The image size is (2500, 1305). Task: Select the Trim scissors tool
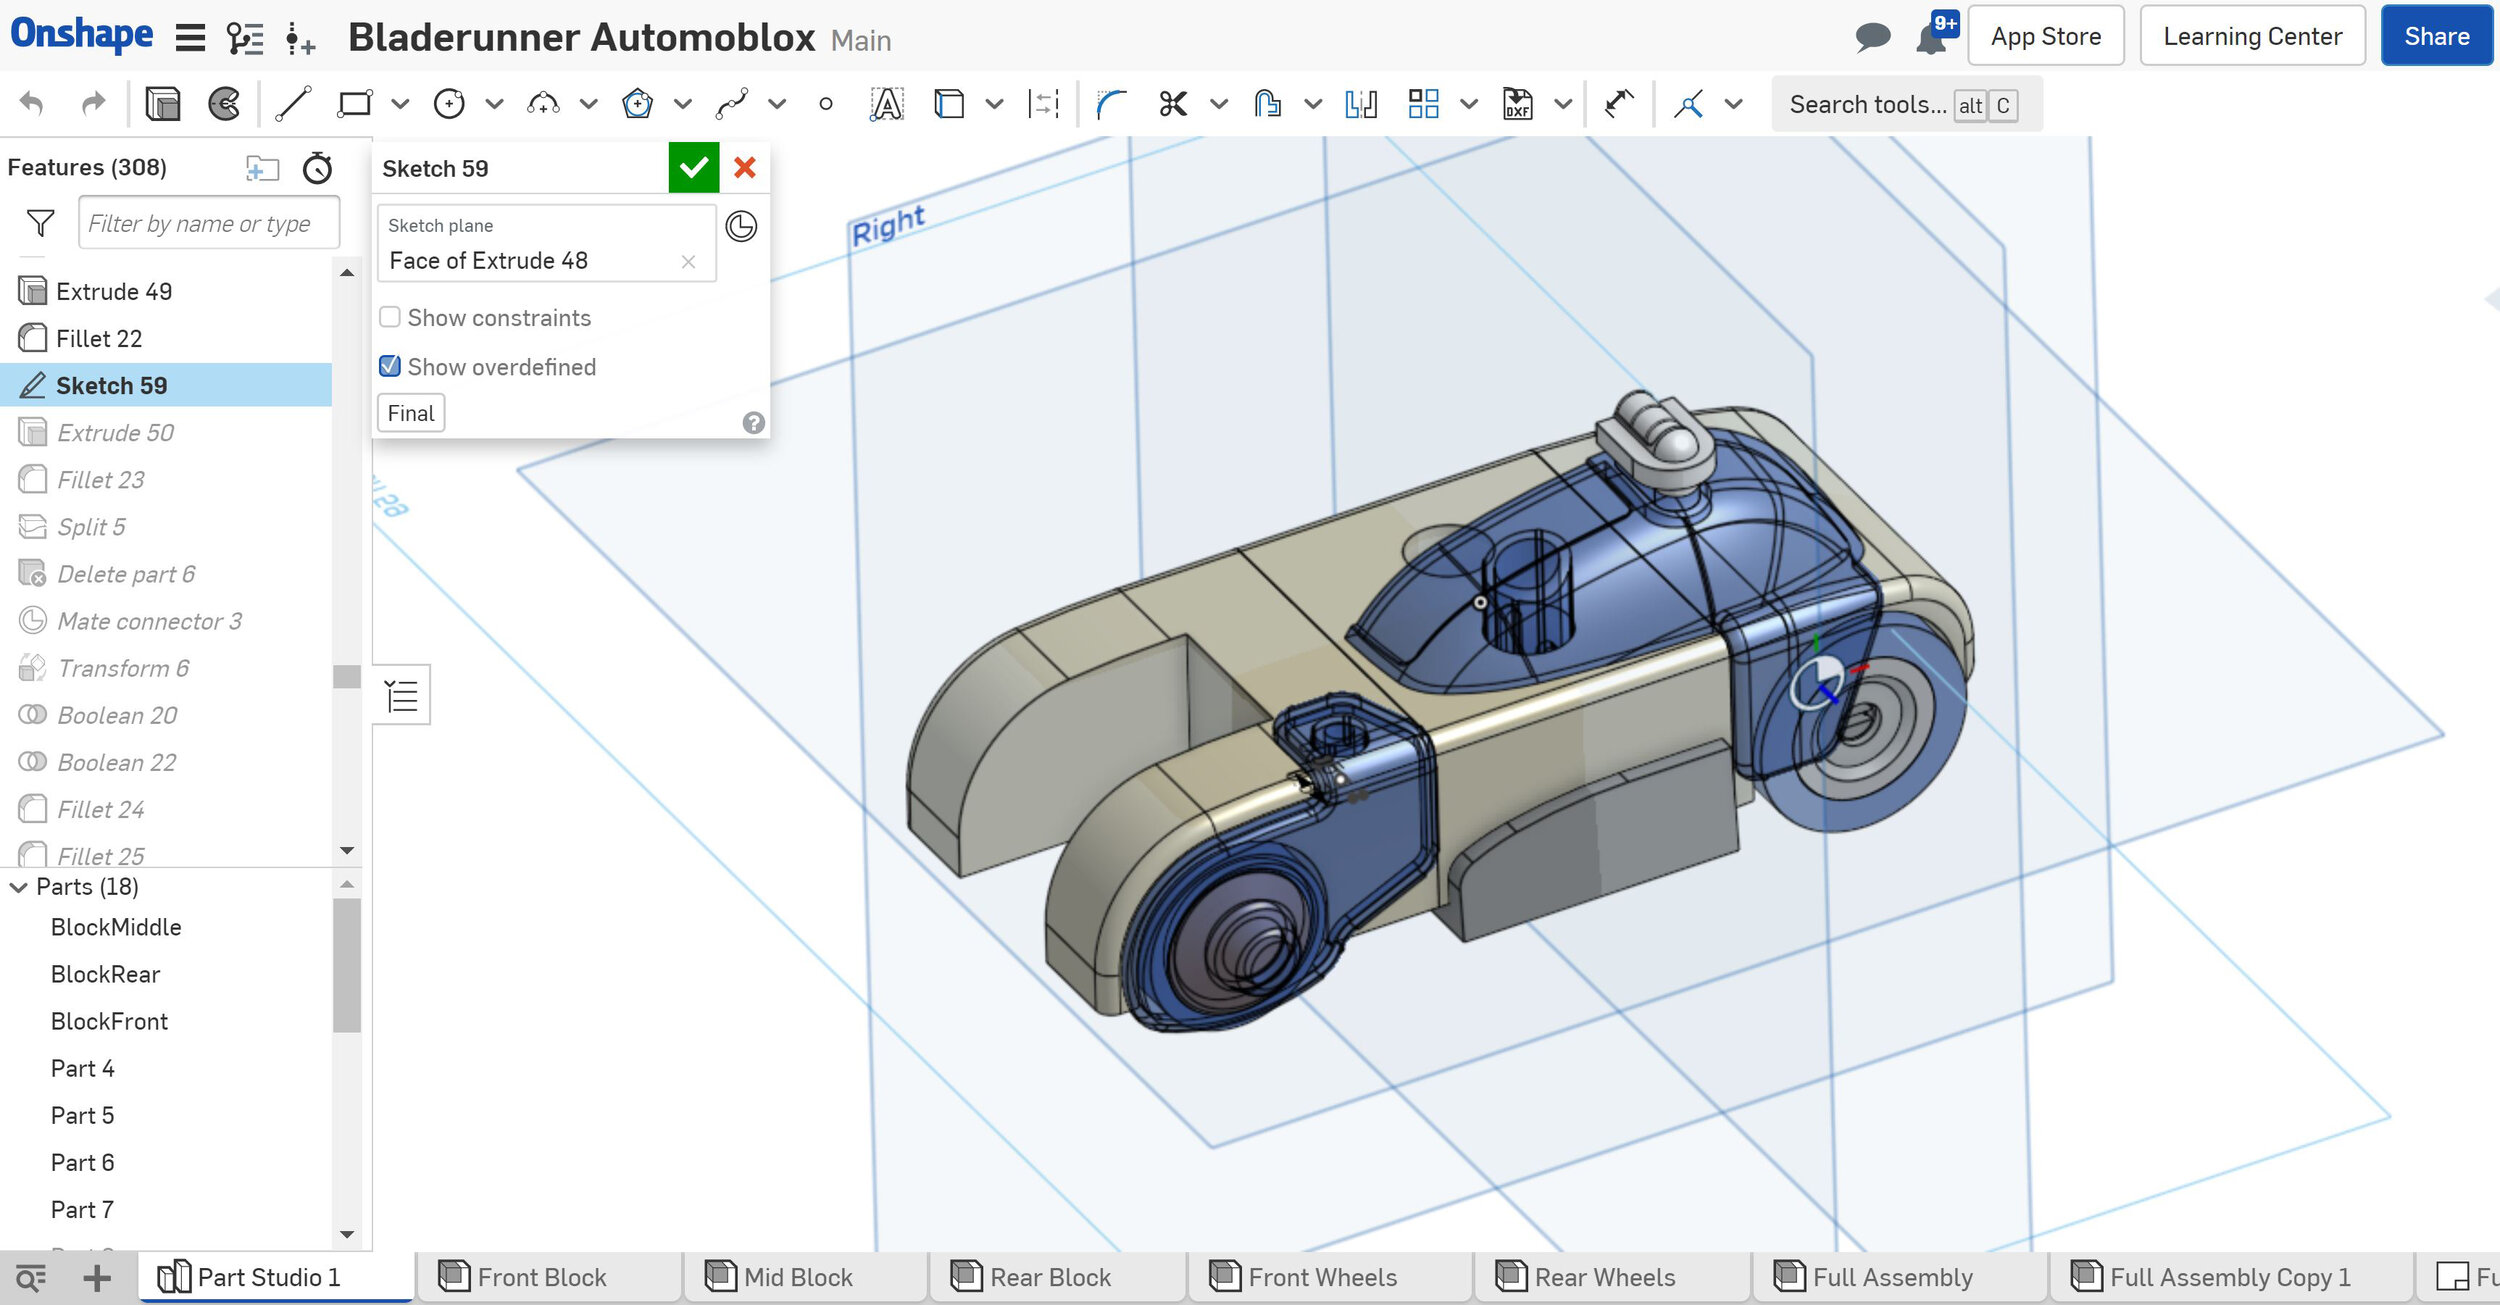pos(1173,104)
